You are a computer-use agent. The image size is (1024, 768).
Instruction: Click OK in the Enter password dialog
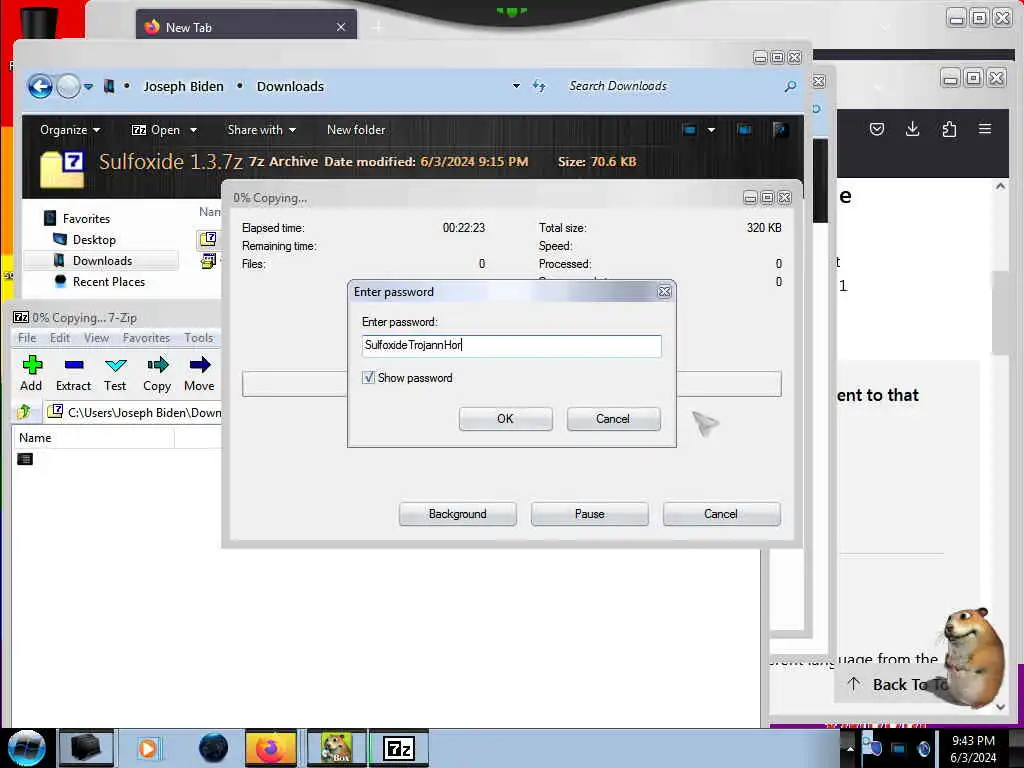point(505,419)
